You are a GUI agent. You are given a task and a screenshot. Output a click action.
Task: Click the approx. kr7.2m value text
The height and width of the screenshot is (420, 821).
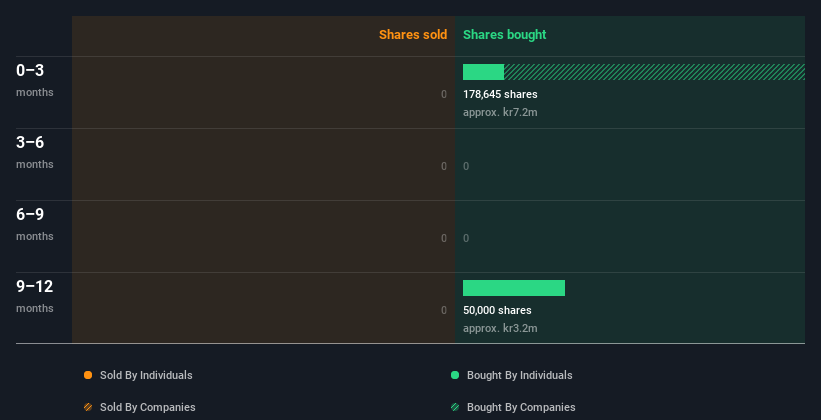click(500, 113)
